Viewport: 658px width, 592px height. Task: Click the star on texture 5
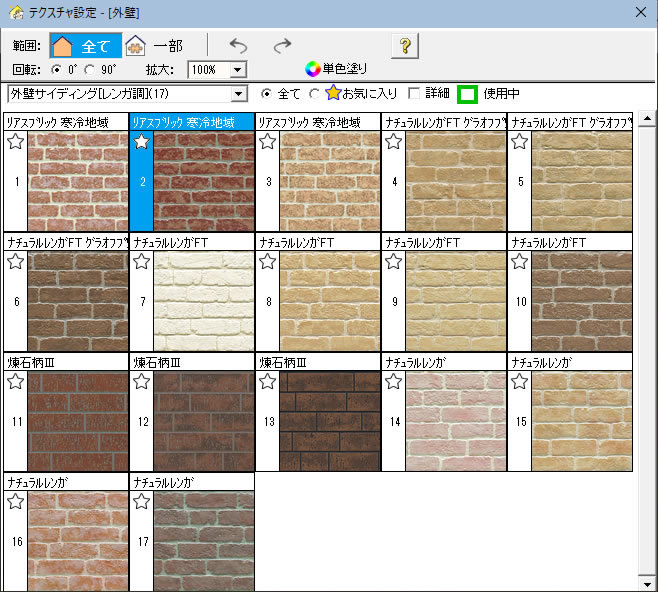tap(520, 141)
